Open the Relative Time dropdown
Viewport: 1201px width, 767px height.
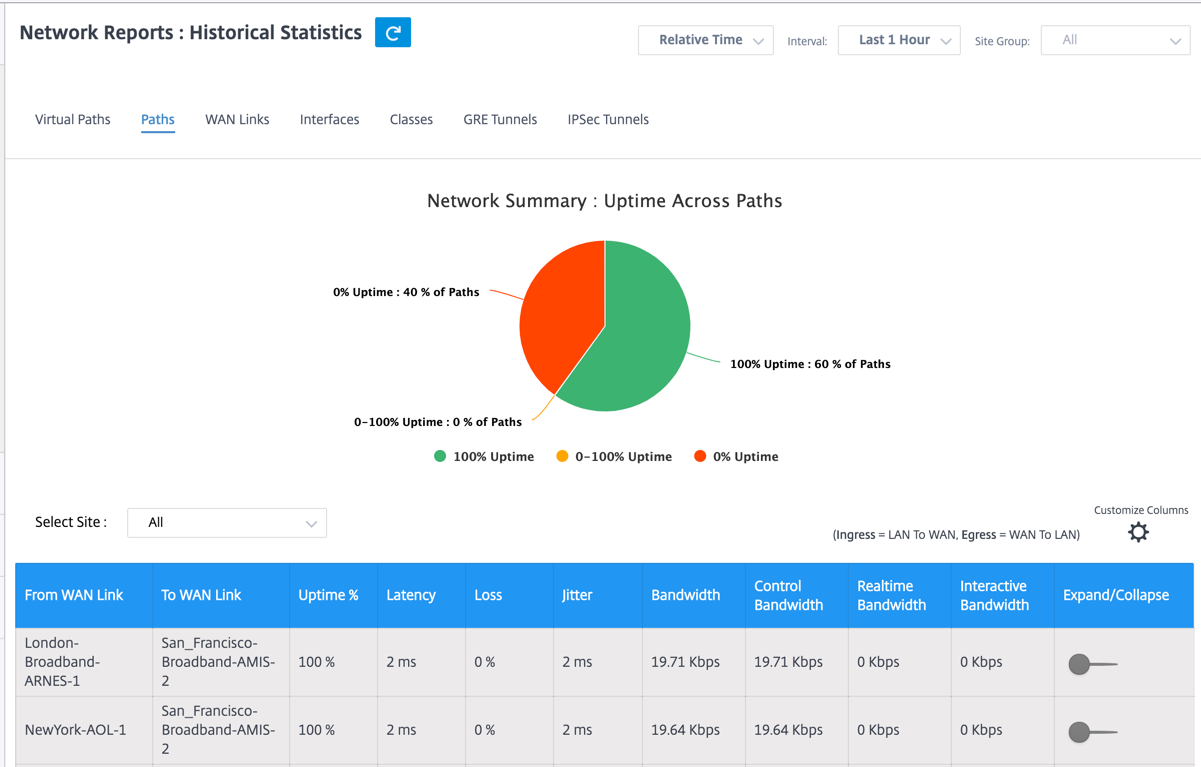point(705,40)
